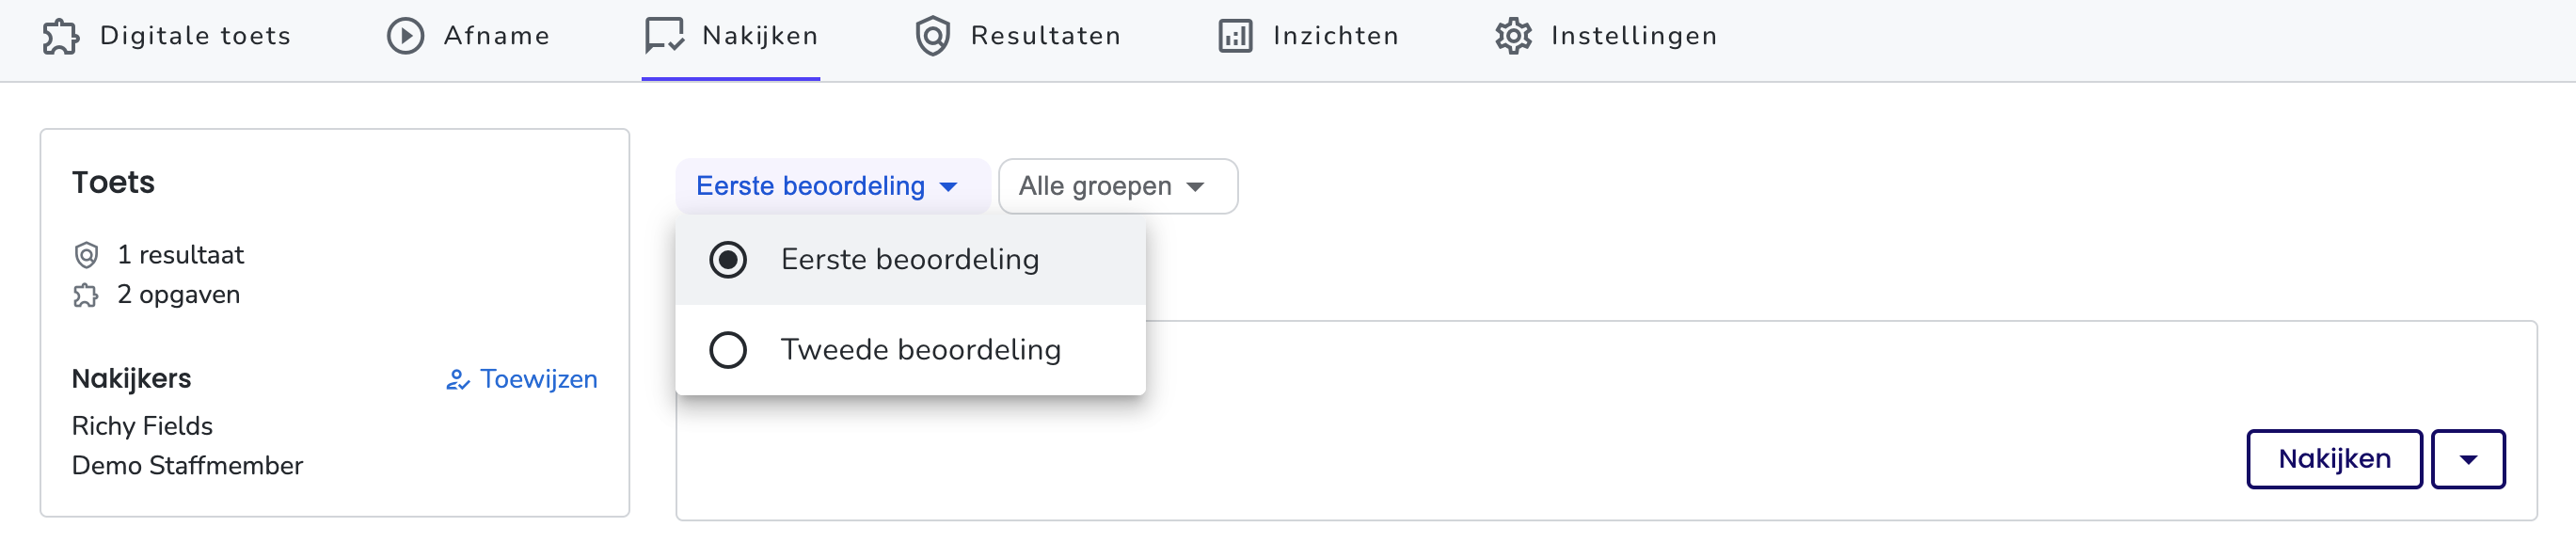Click the puzzle icon next to 2 opgaven

click(x=87, y=295)
